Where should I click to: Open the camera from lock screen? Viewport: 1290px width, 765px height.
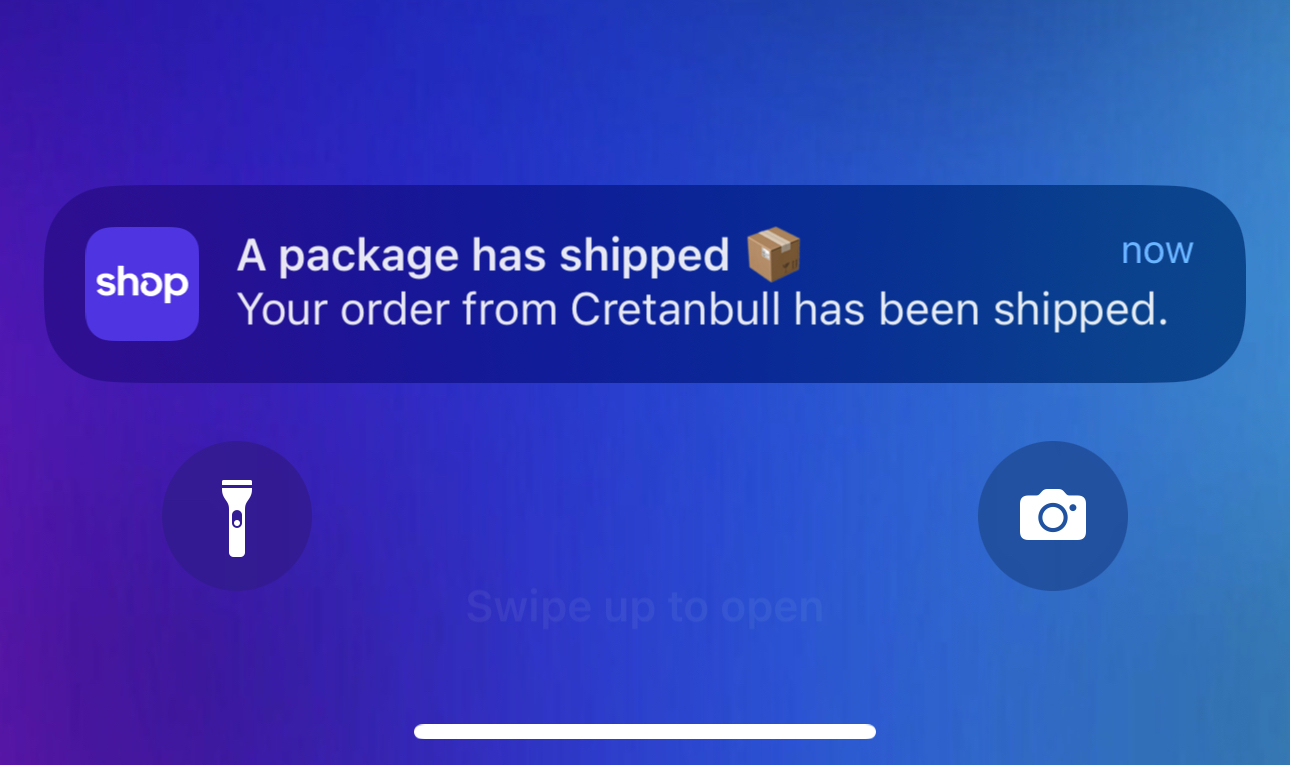(1053, 516)
